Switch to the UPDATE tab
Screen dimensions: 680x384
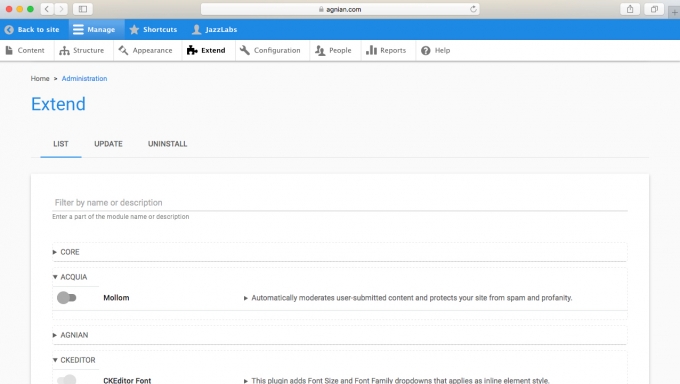(x=108, y=144)
